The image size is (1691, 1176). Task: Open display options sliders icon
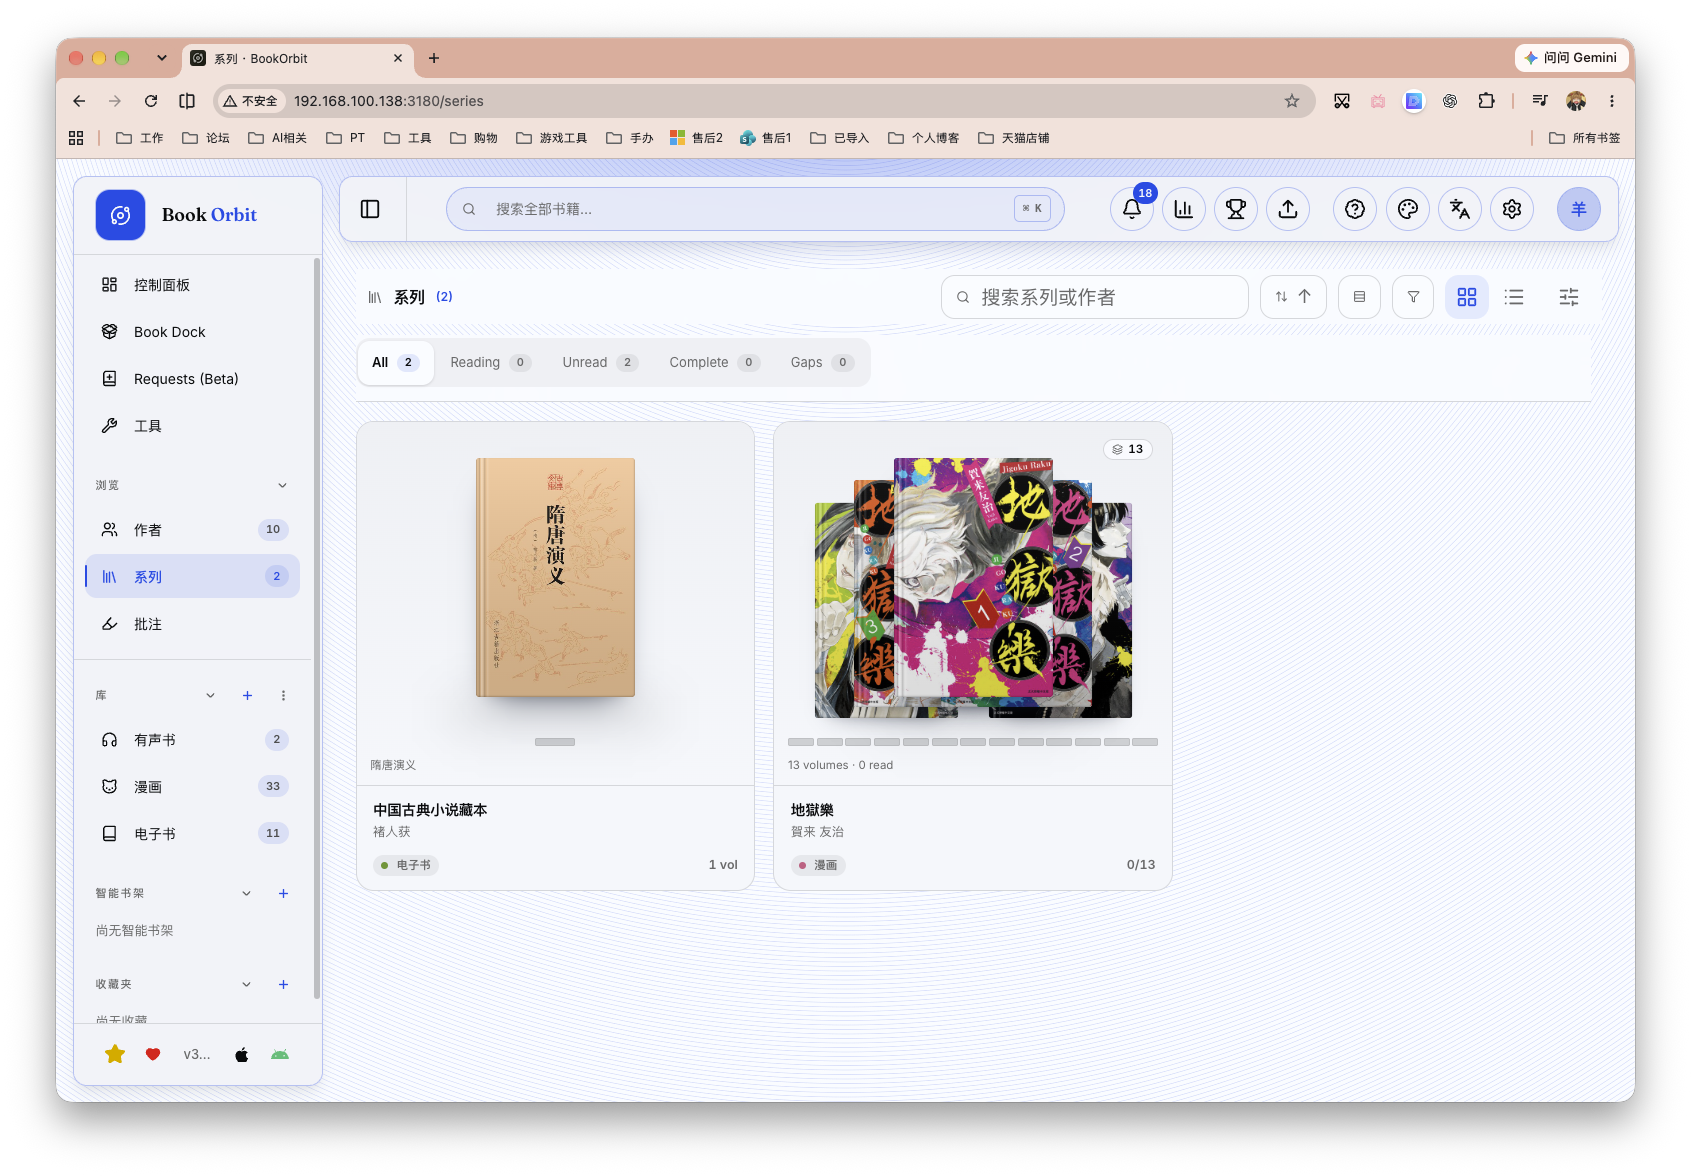(x=1569, y=297)
